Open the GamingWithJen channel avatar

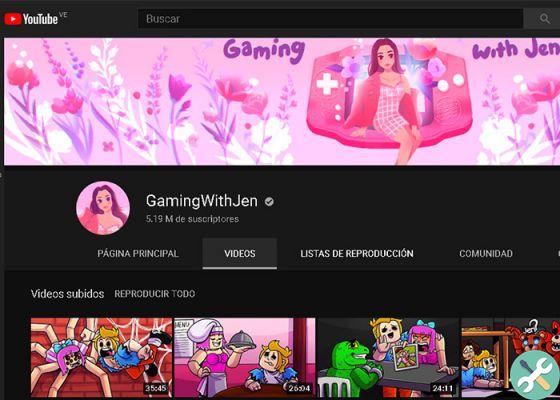[x=103, y=208]
